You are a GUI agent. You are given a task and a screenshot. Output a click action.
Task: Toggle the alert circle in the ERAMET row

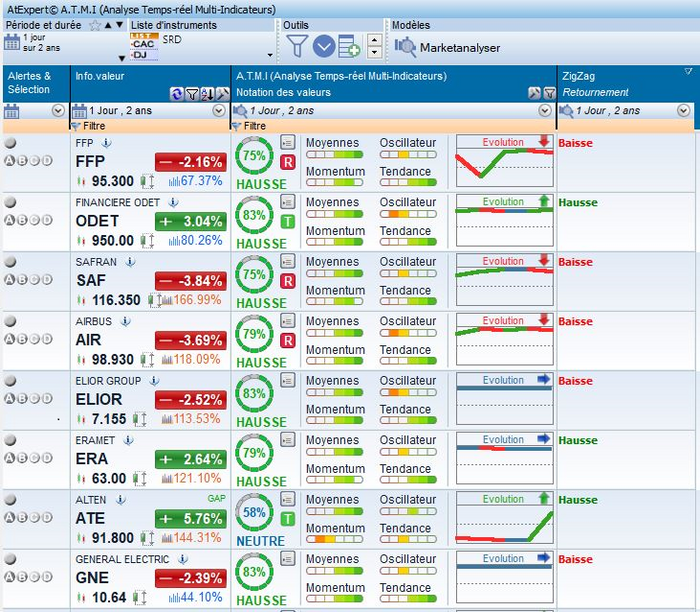coord(10,440)
